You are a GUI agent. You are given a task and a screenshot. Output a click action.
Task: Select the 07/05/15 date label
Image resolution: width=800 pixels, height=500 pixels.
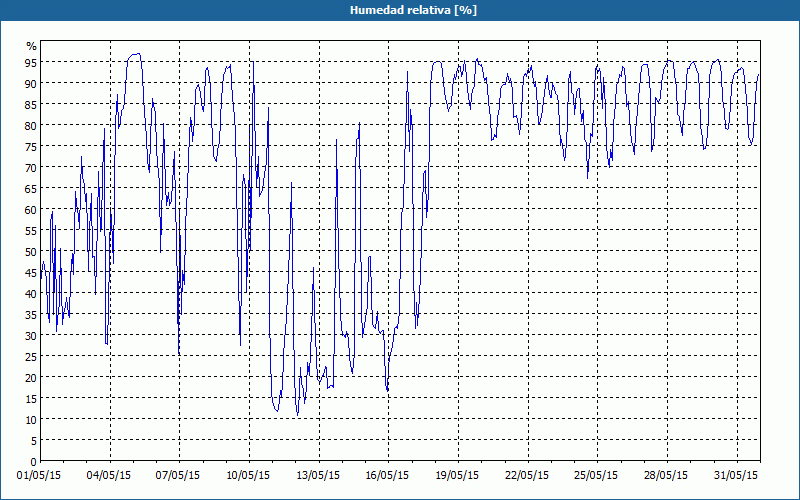click(178, 476)
